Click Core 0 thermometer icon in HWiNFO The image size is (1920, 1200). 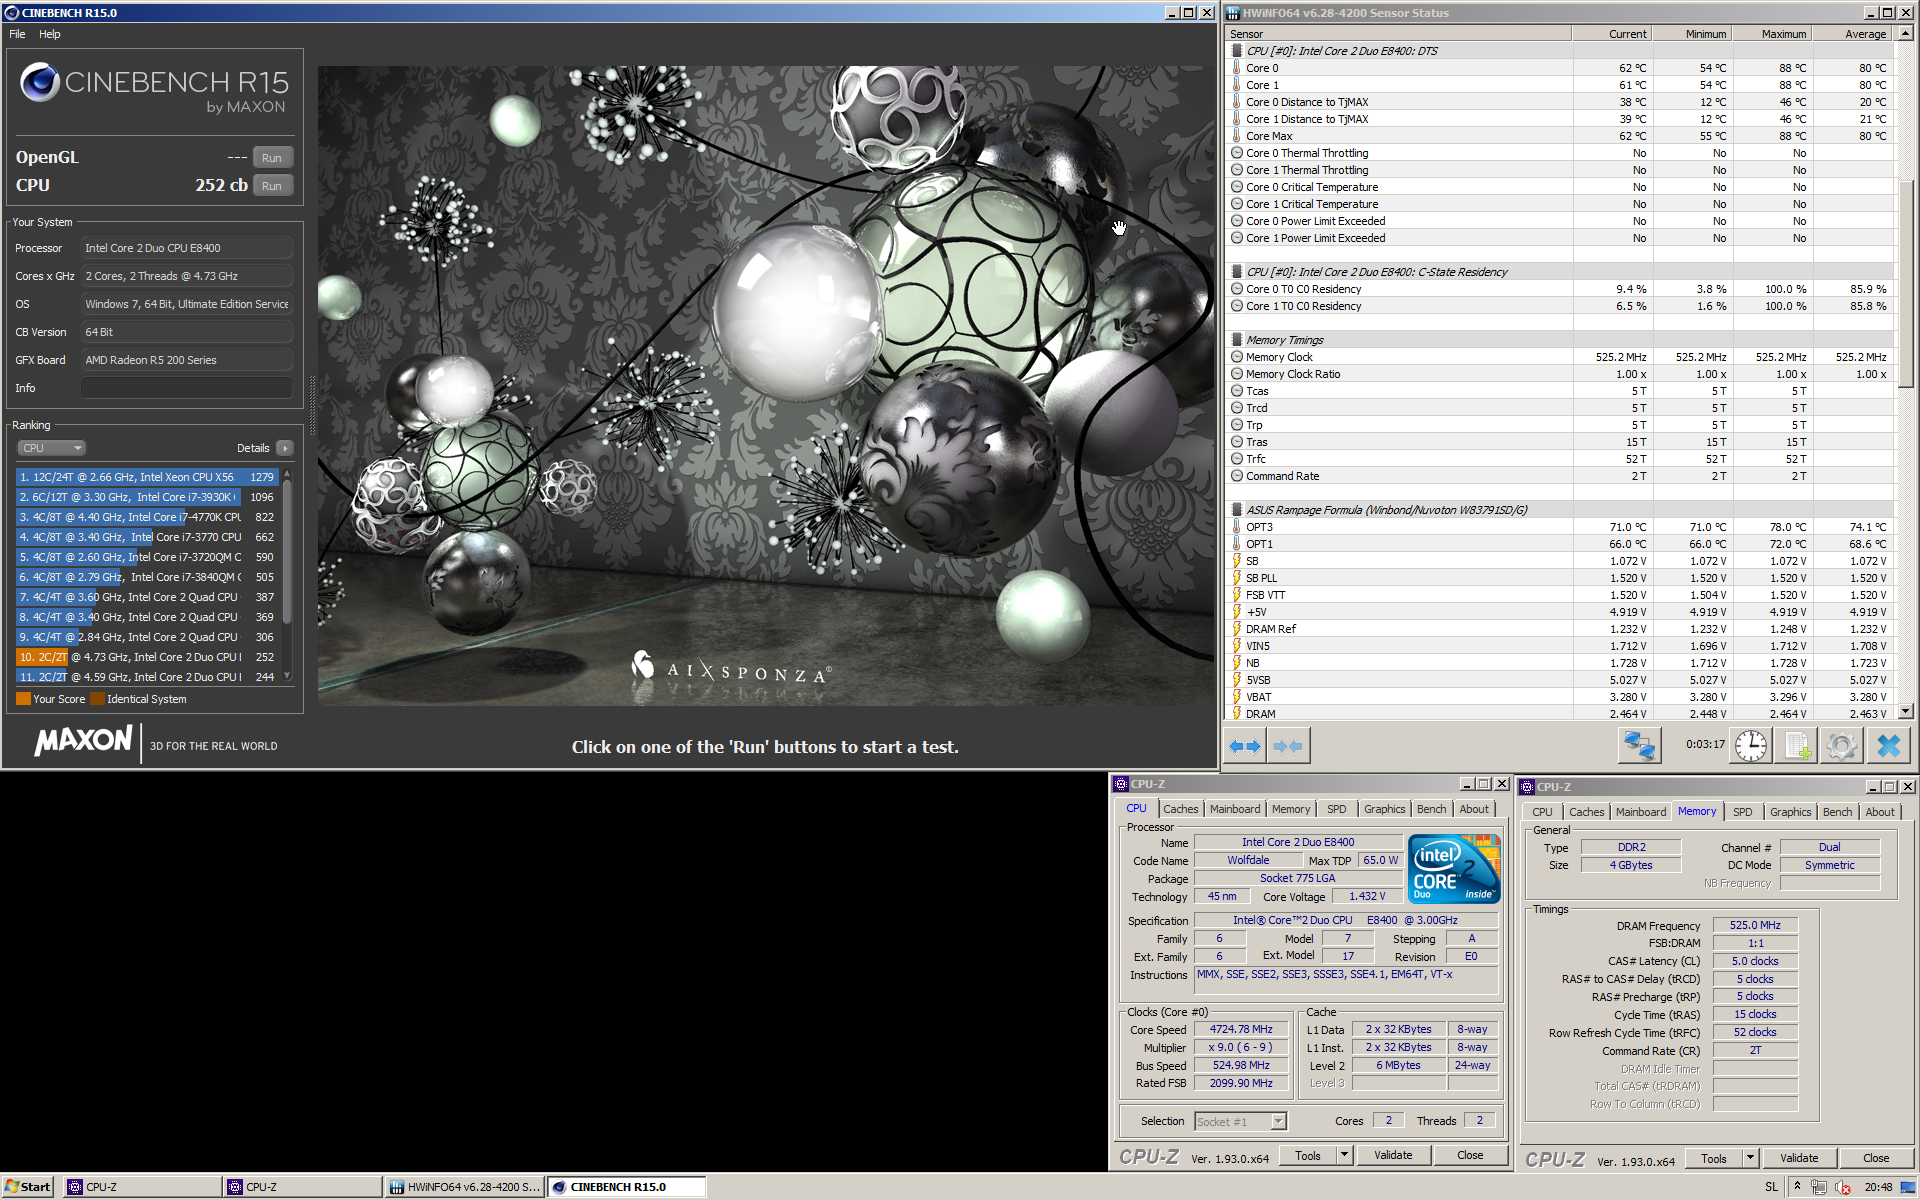(1237, 68)
